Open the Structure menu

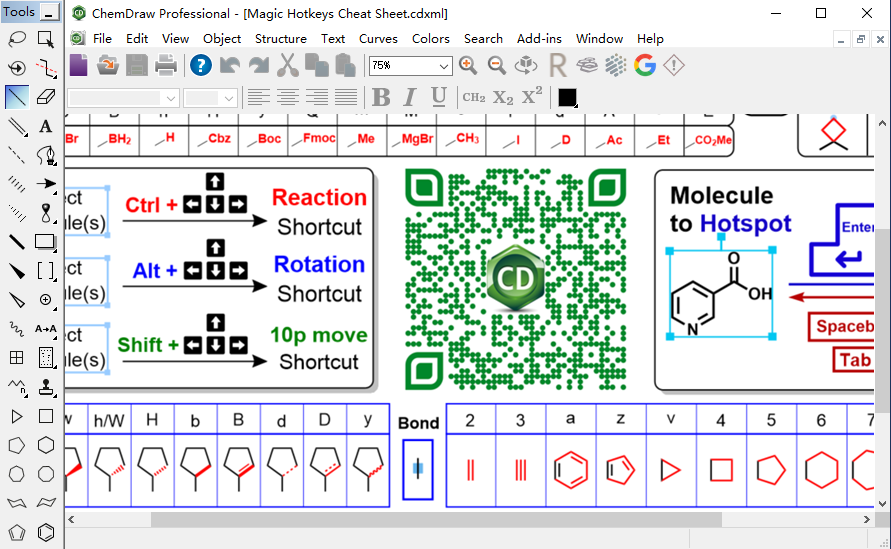281,39
